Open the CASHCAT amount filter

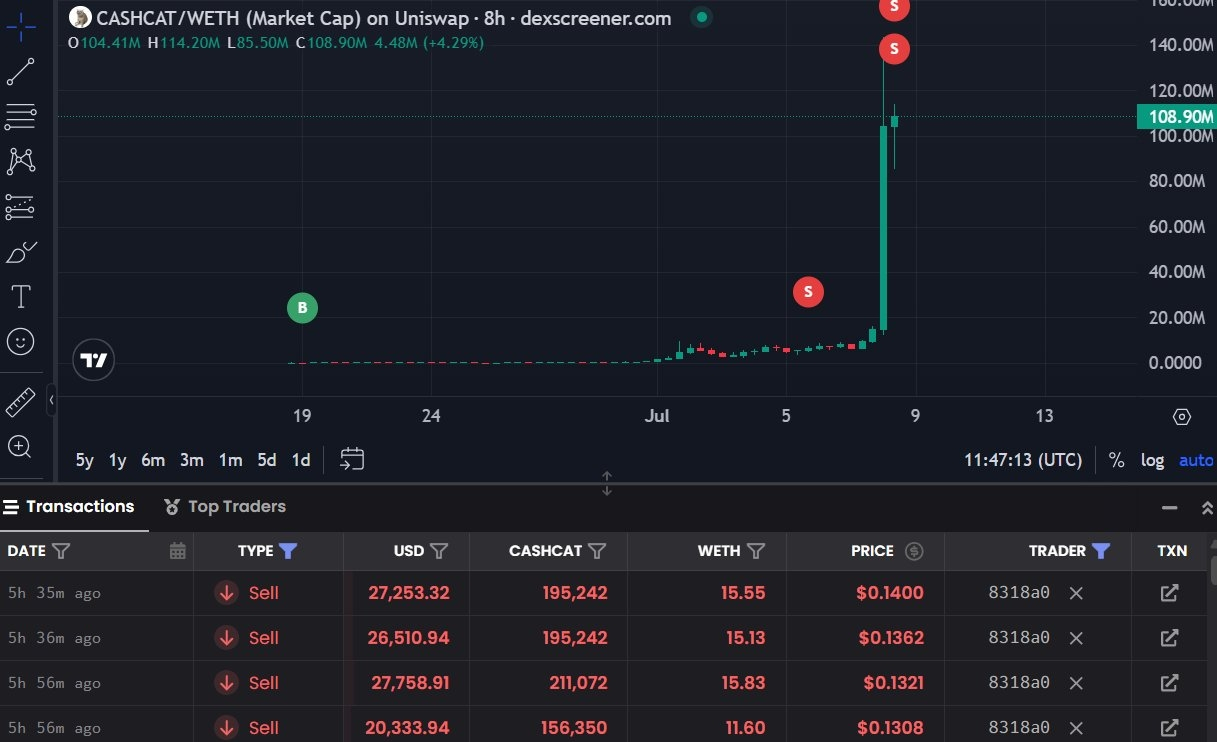coord(597,551)
